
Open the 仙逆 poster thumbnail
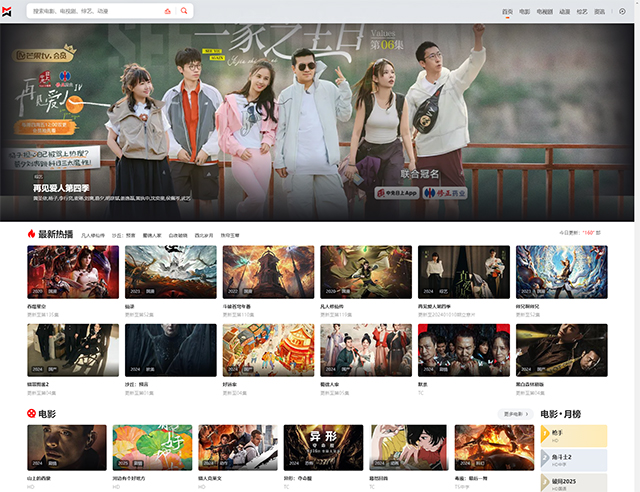tap(171, 272)
